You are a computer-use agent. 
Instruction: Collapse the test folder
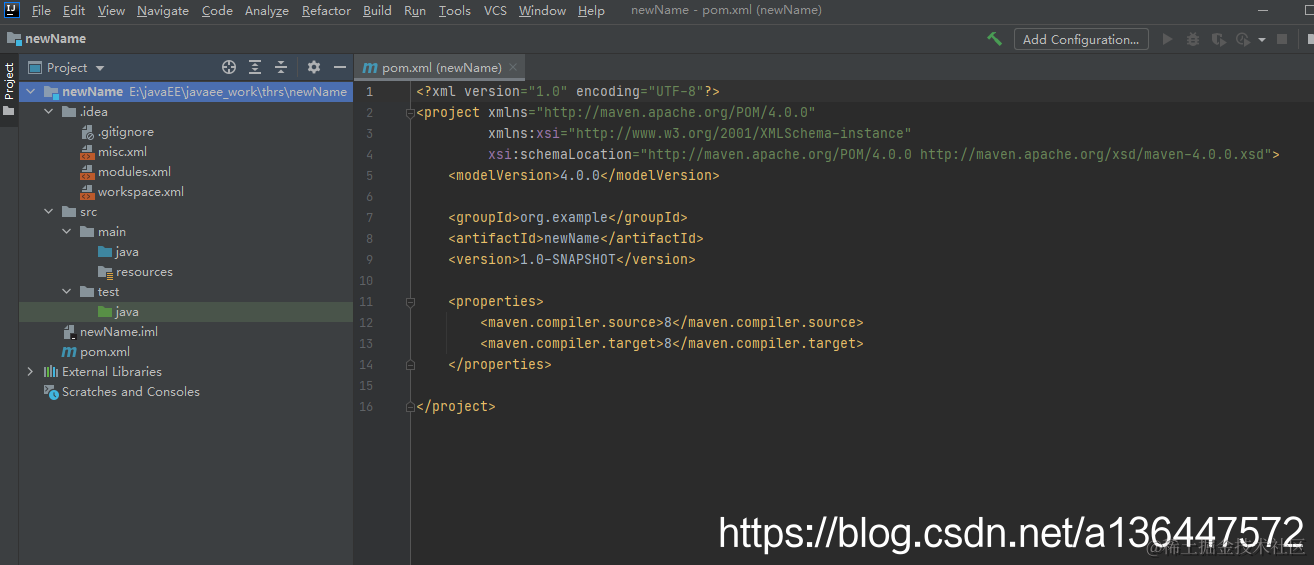(x=66, y=291)
